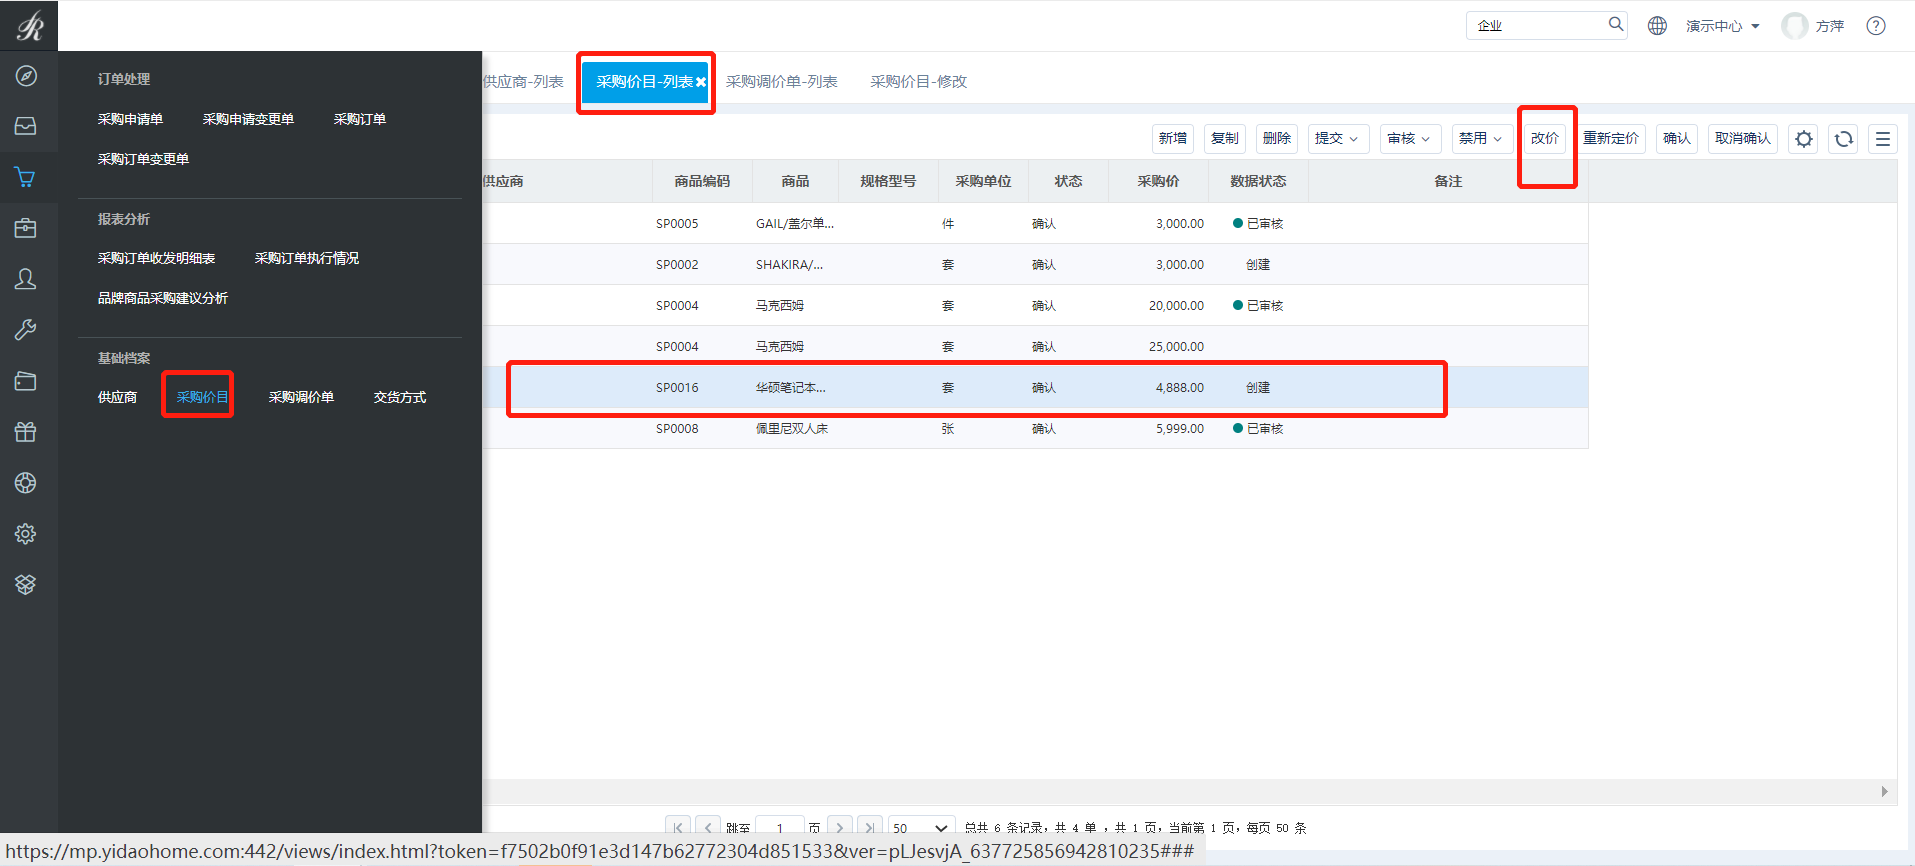Click the 新增 button

(x=1173, y=138)
